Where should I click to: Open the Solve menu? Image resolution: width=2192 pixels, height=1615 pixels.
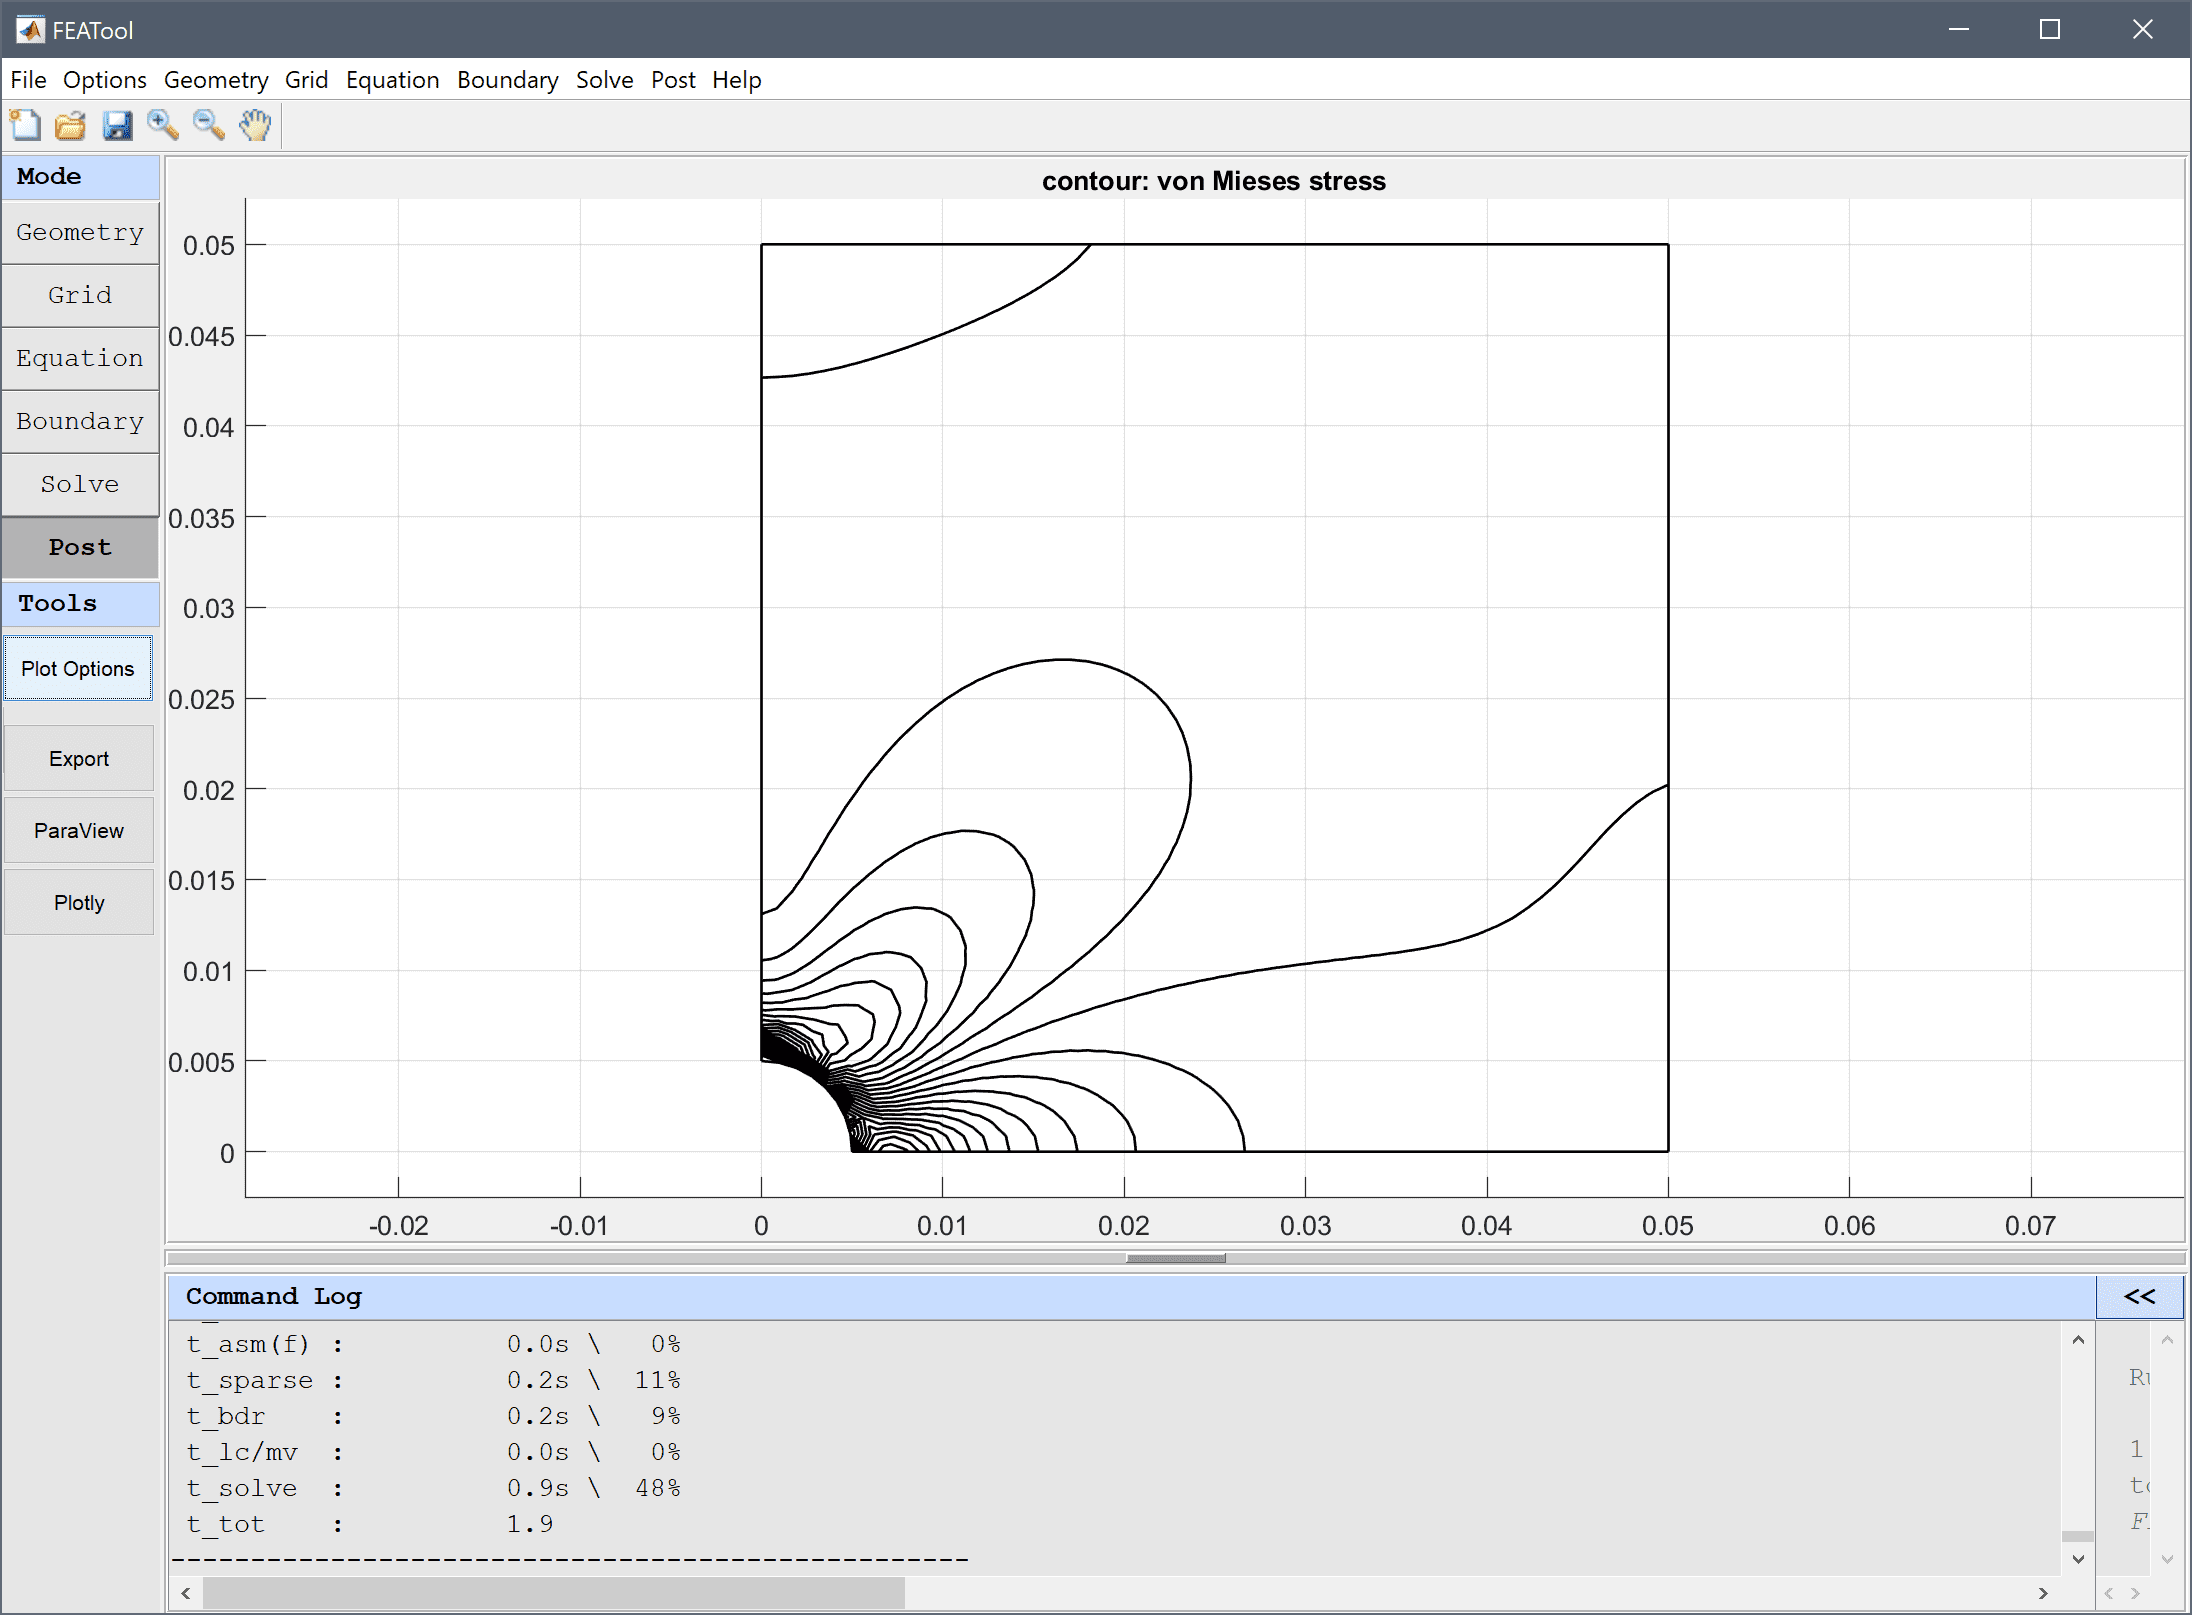604,80
